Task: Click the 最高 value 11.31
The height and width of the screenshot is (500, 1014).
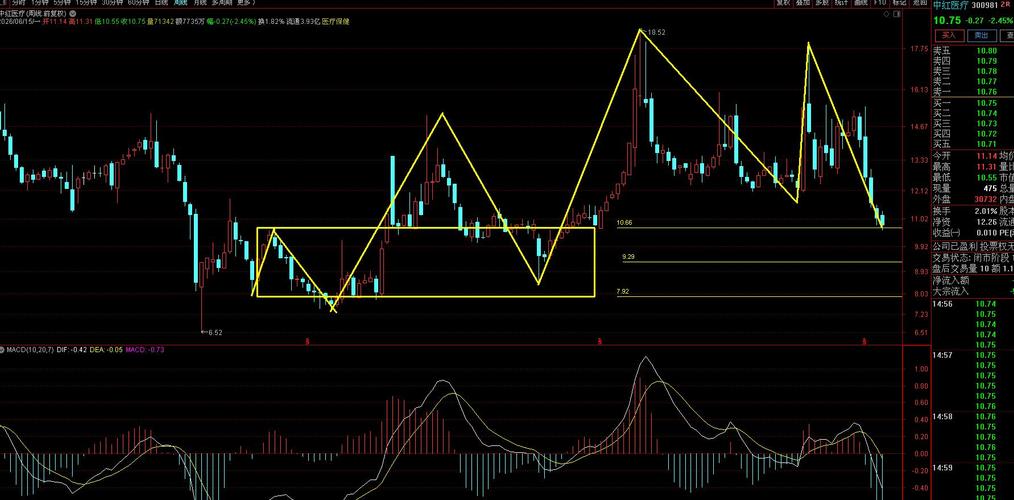Action: pyautogui.click(x=987, y=166)
